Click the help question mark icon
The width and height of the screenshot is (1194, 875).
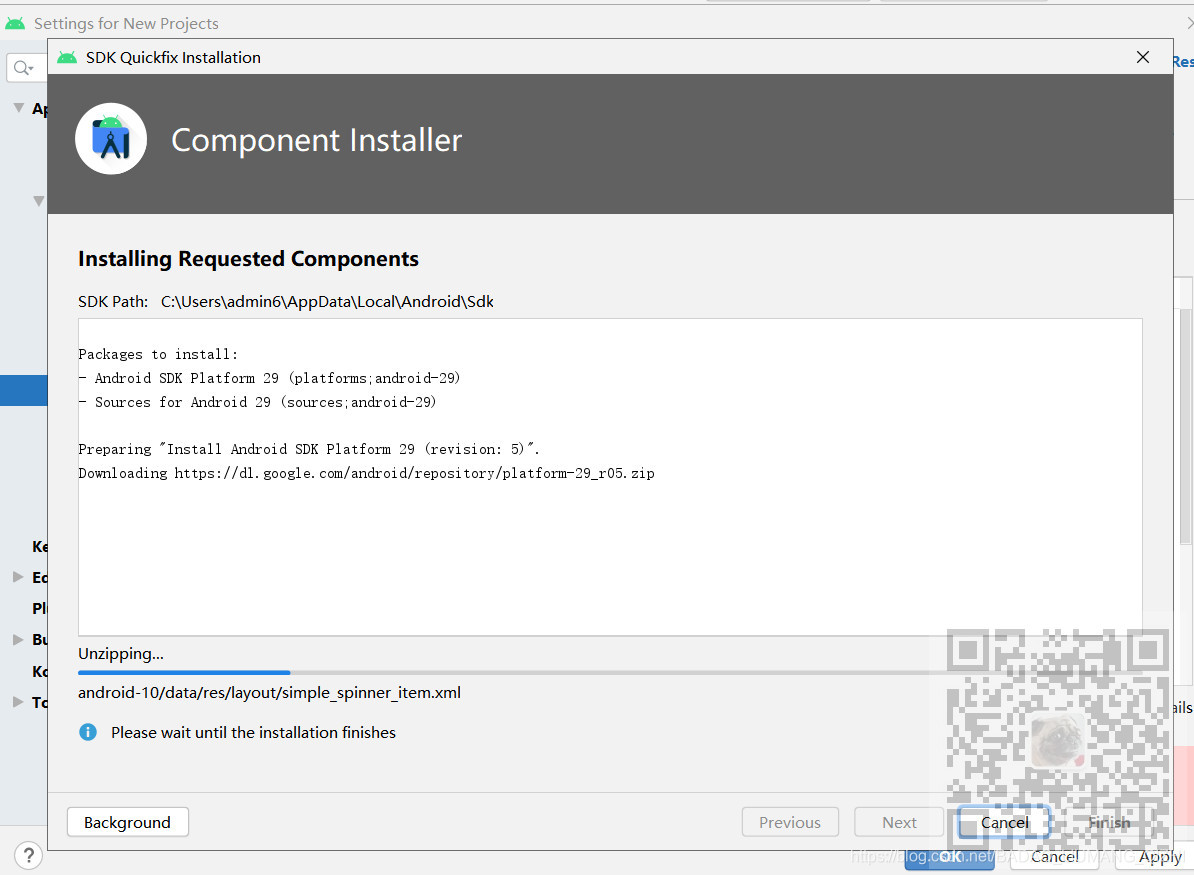click(29, 855)
